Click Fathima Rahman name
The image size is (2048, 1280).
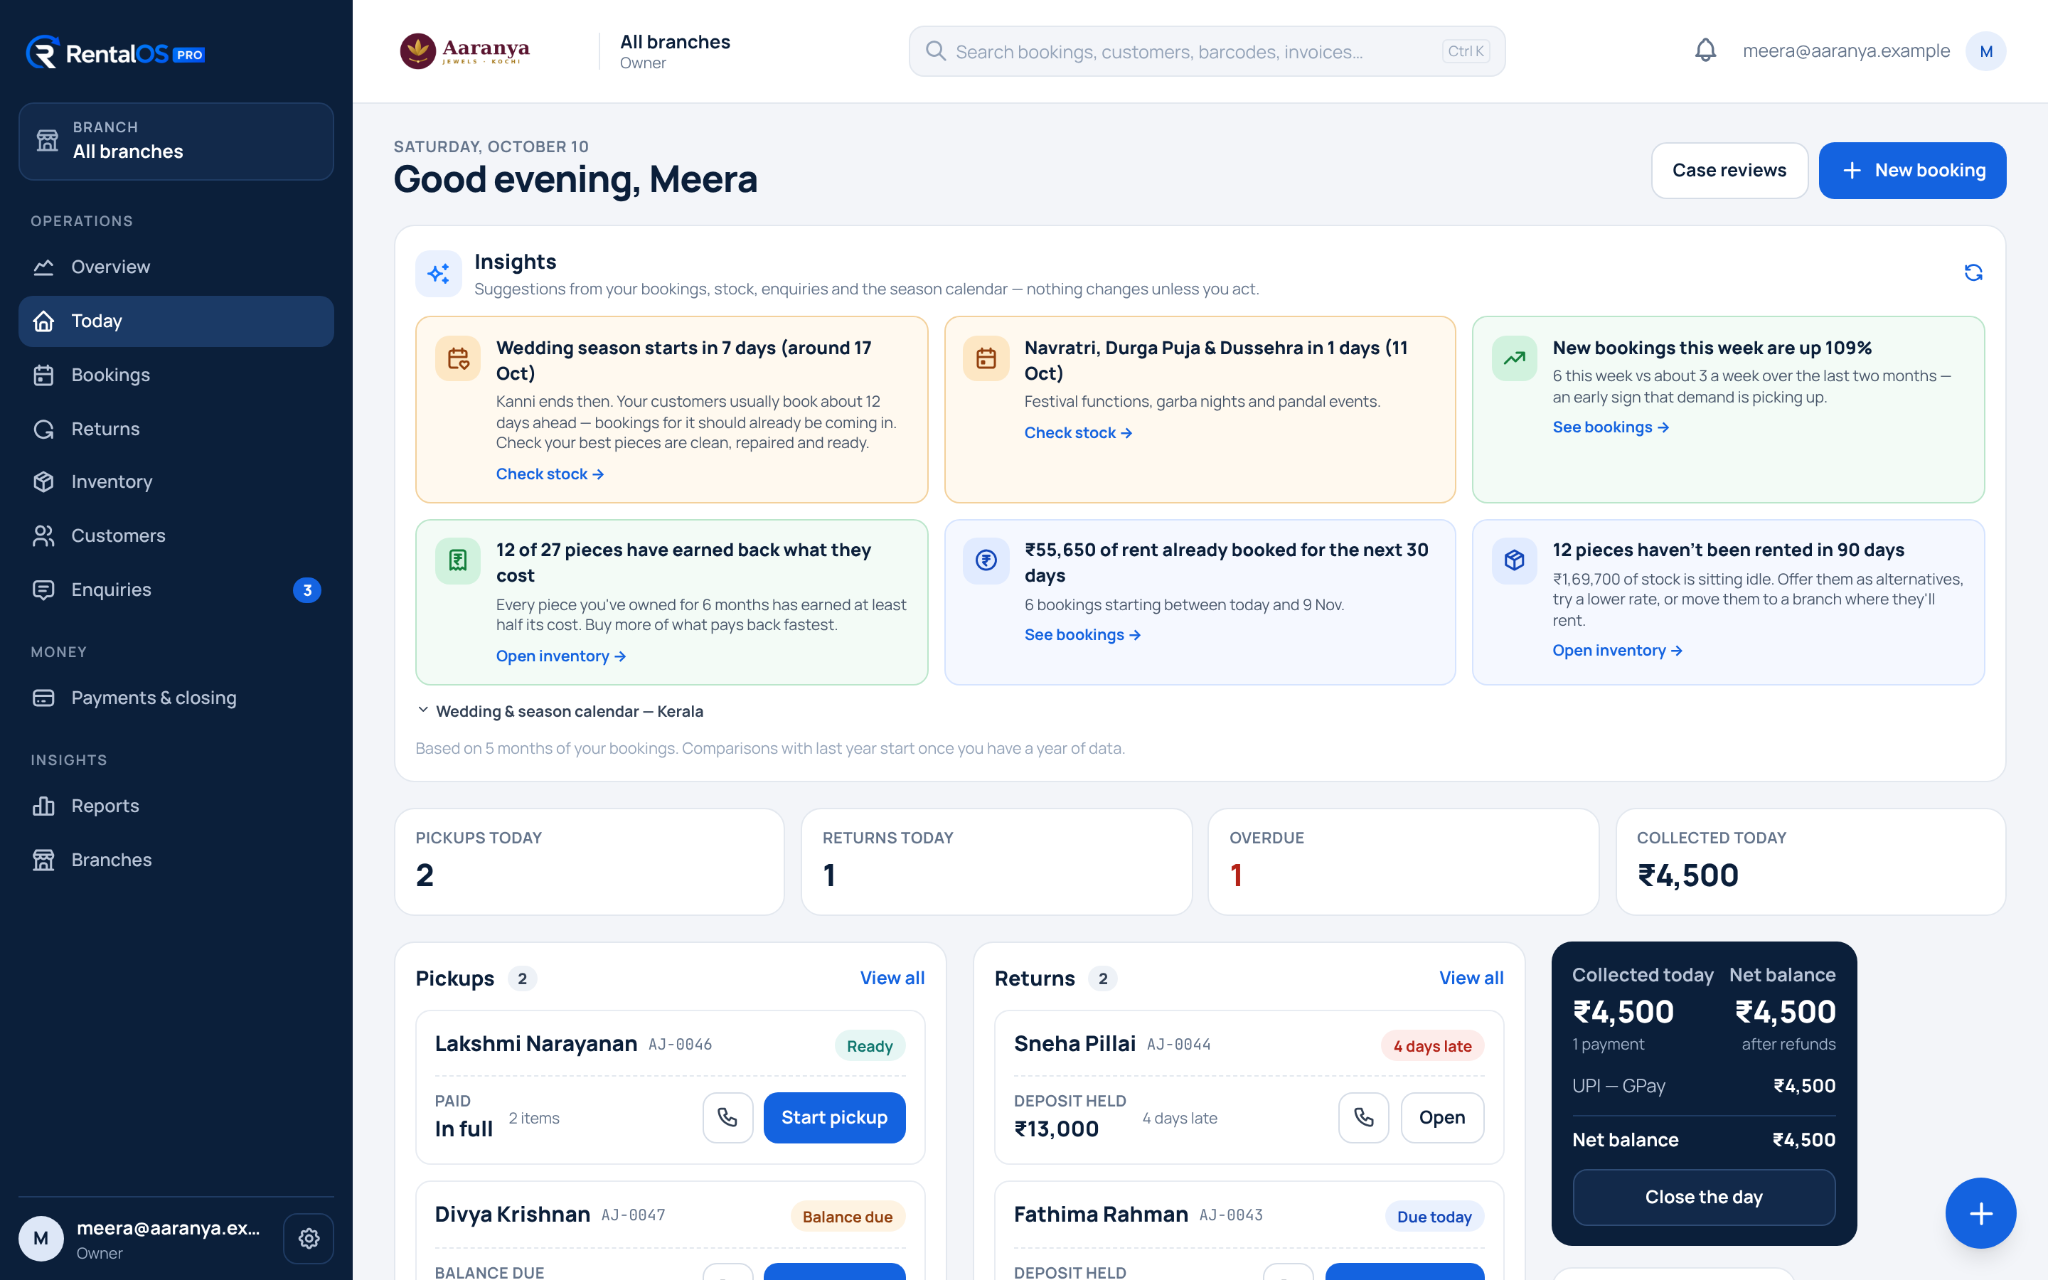pos(1101,1214)
